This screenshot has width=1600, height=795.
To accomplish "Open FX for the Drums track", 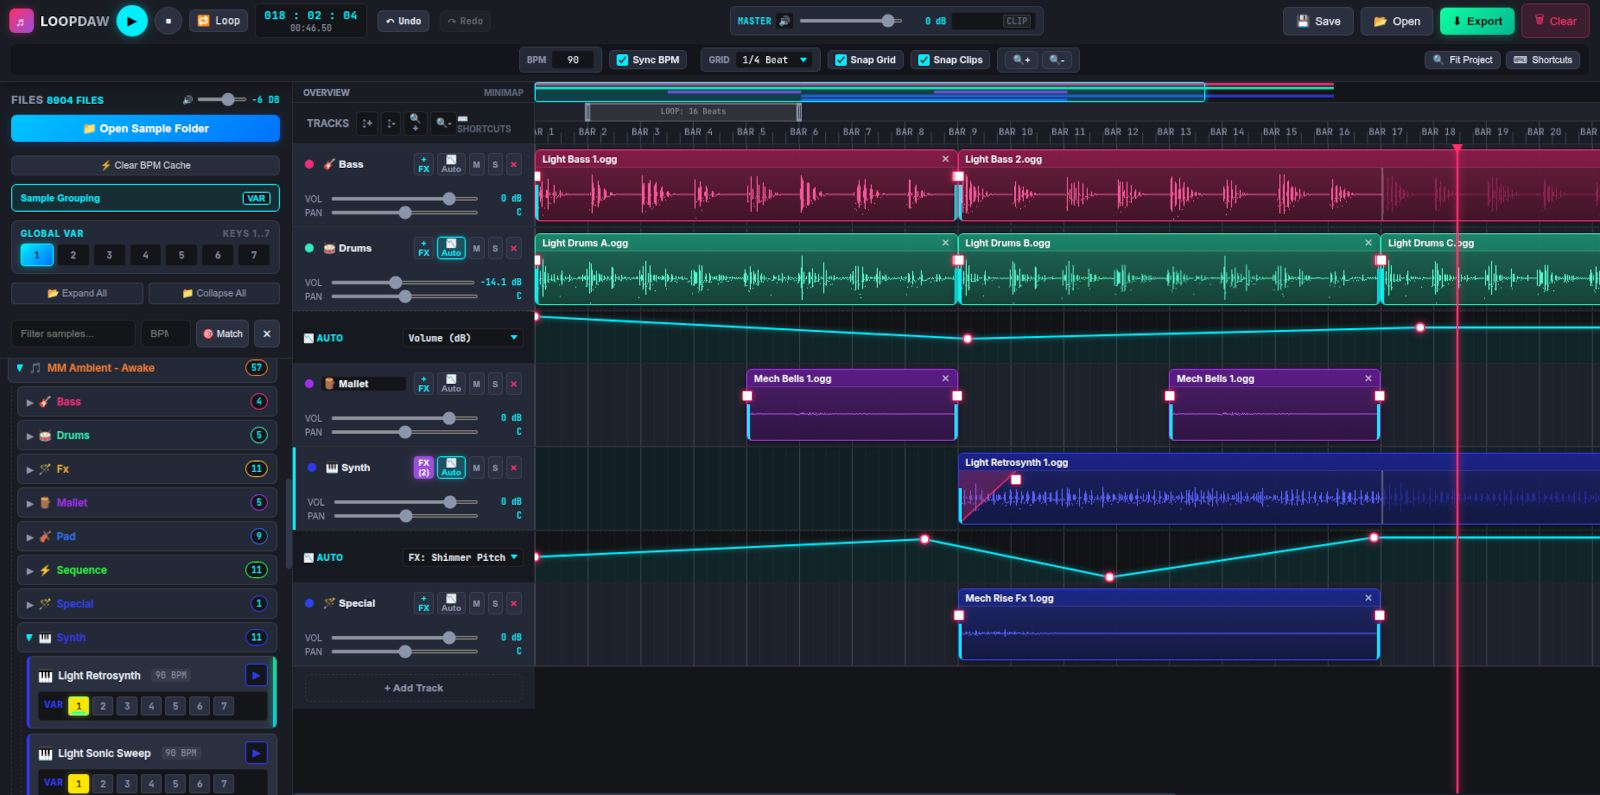I will tap(424, 248).
